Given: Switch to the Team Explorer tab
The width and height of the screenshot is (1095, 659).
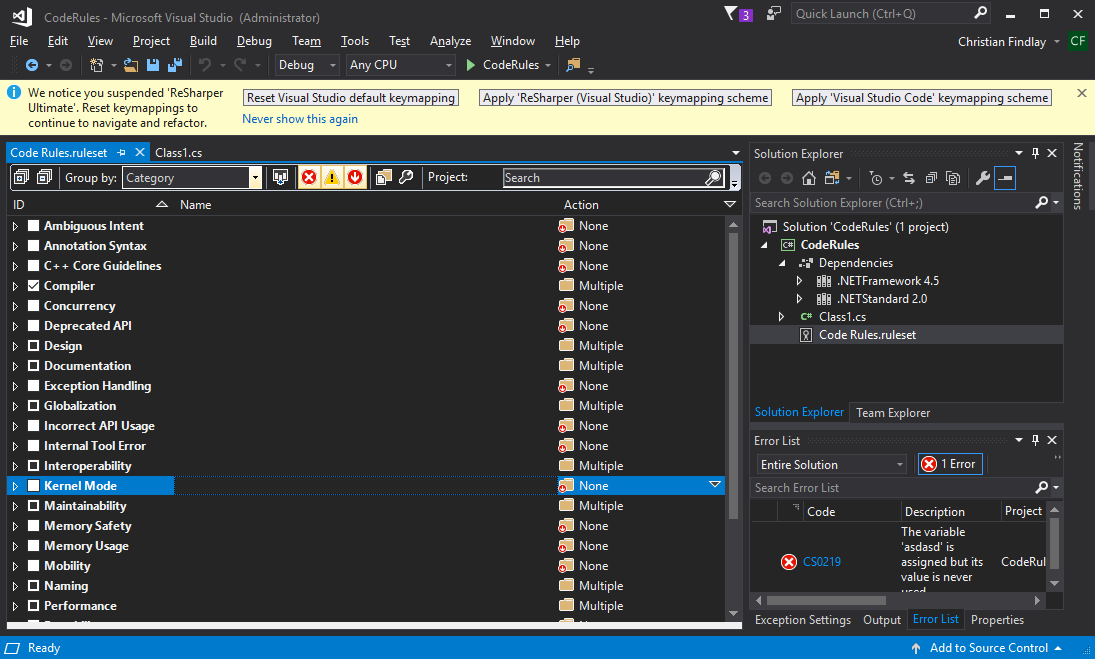Looking at the screenshot, I should click(893, 413).
